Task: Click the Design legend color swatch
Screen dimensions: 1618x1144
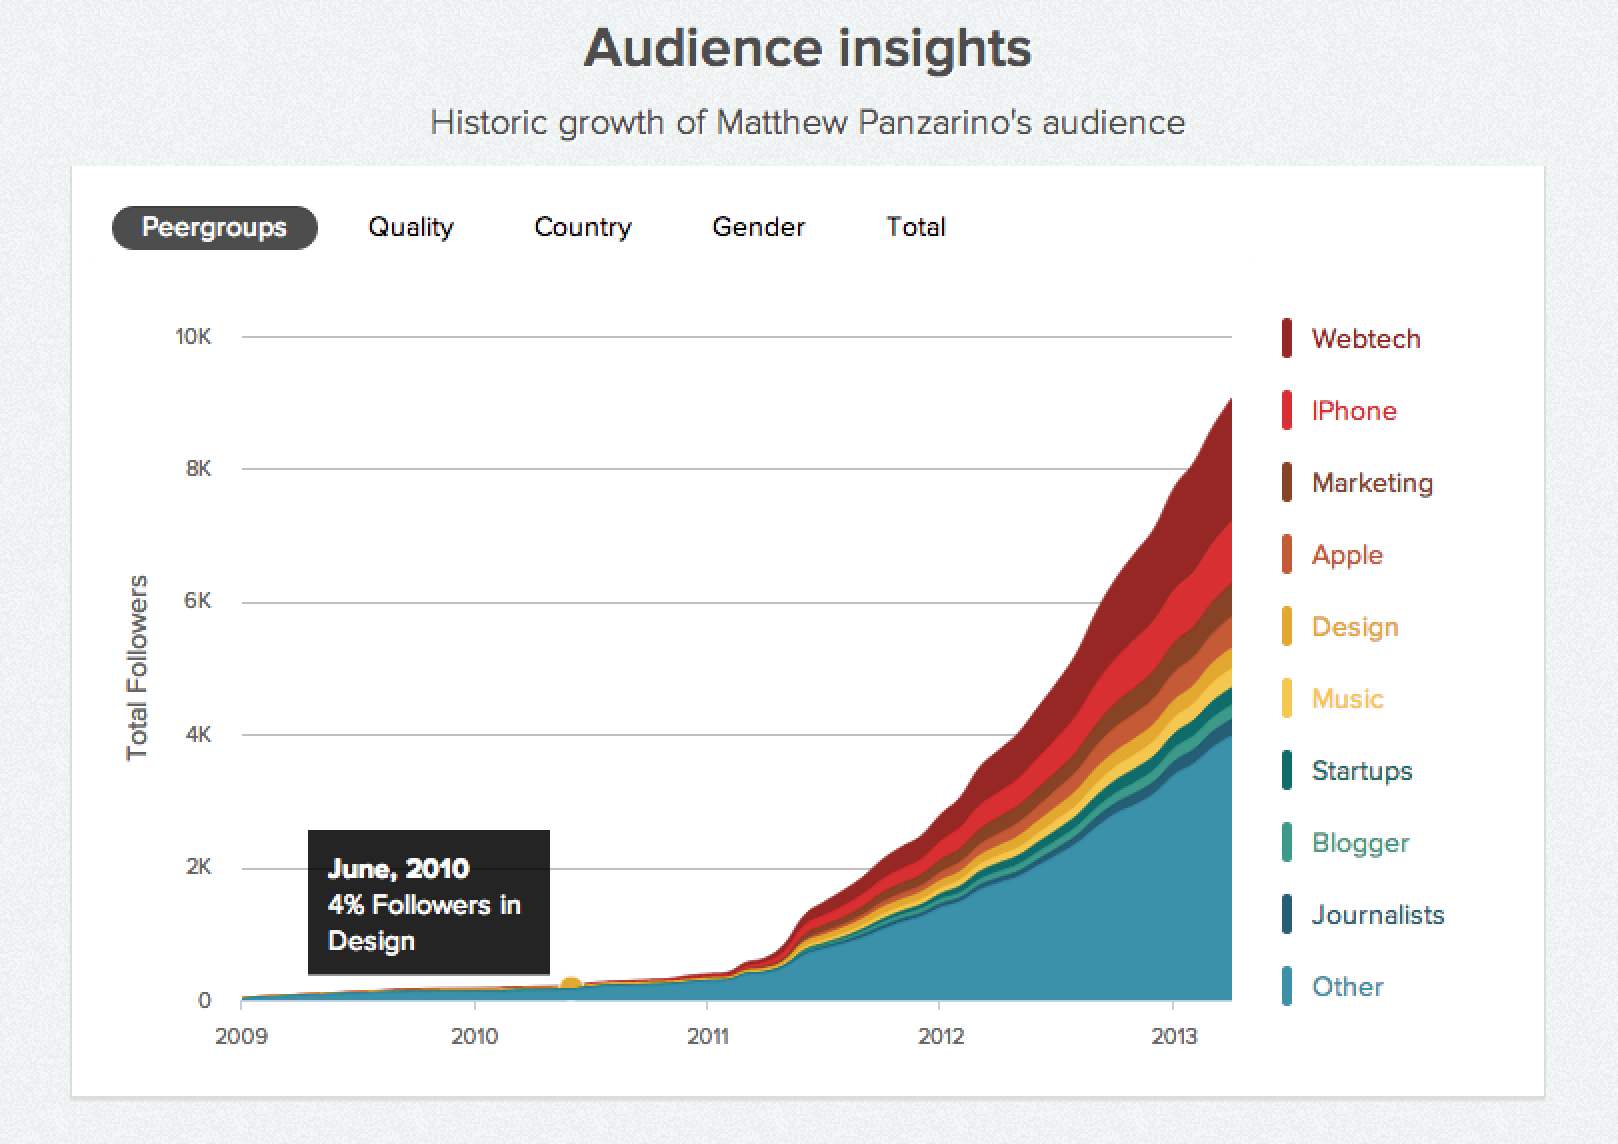Action: (x=1287, y=626)
